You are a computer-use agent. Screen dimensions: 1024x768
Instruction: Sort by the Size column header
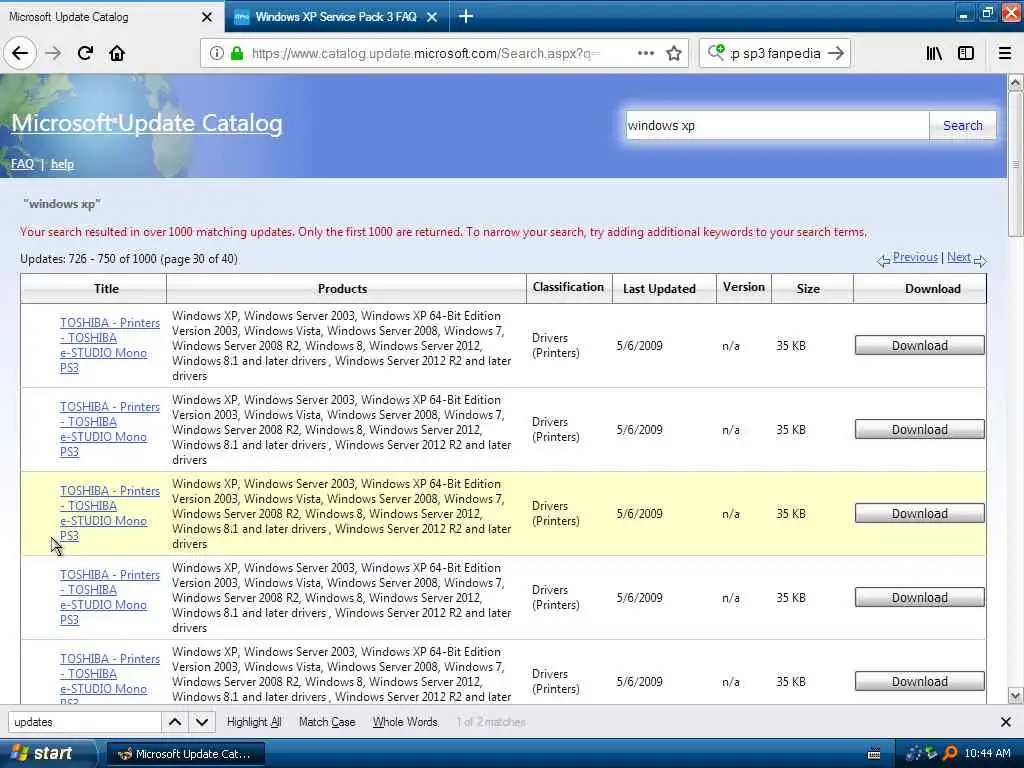[x=808, y=289]
